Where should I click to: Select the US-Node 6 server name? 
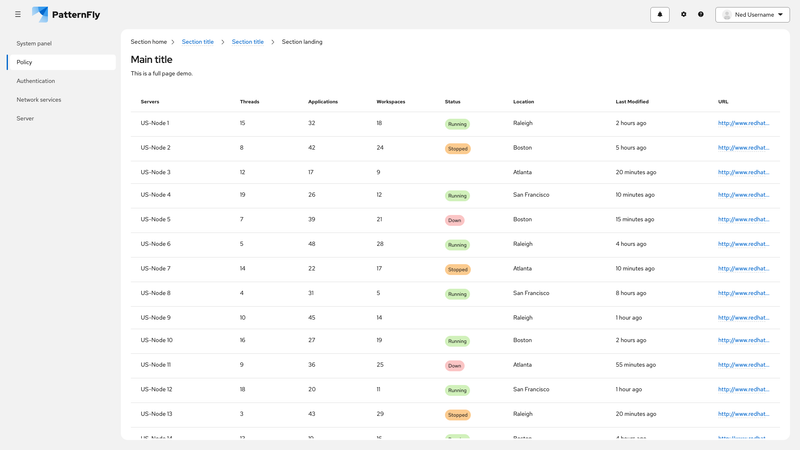156,243
